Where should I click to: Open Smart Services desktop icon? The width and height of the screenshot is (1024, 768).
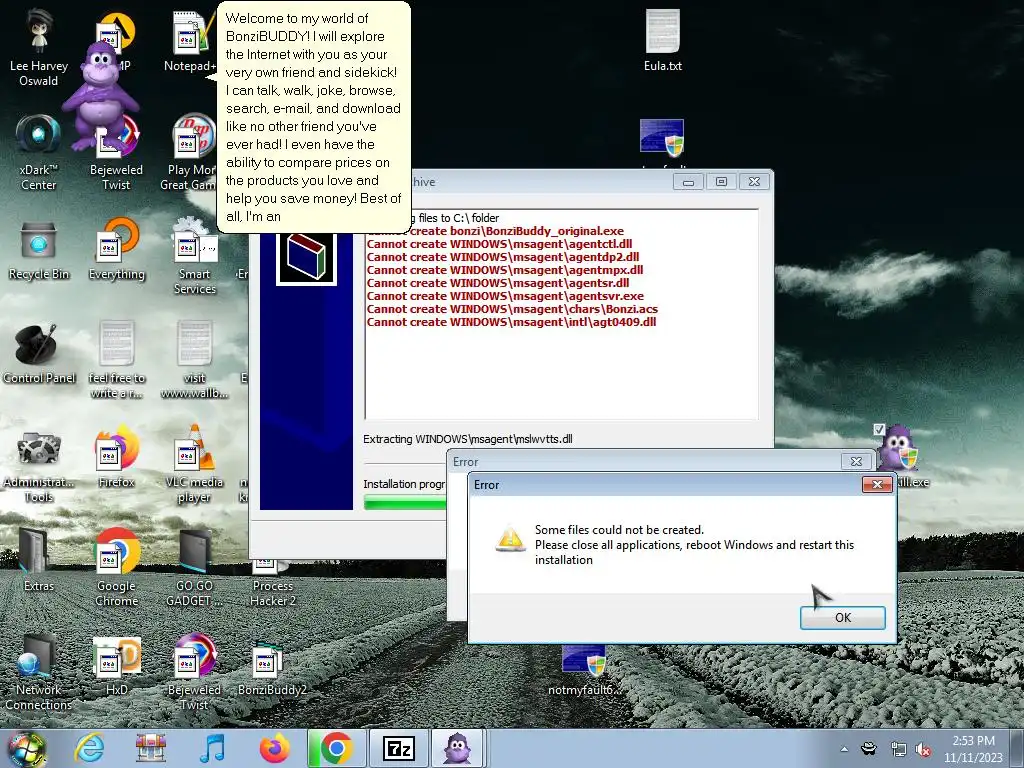(194, 257)
